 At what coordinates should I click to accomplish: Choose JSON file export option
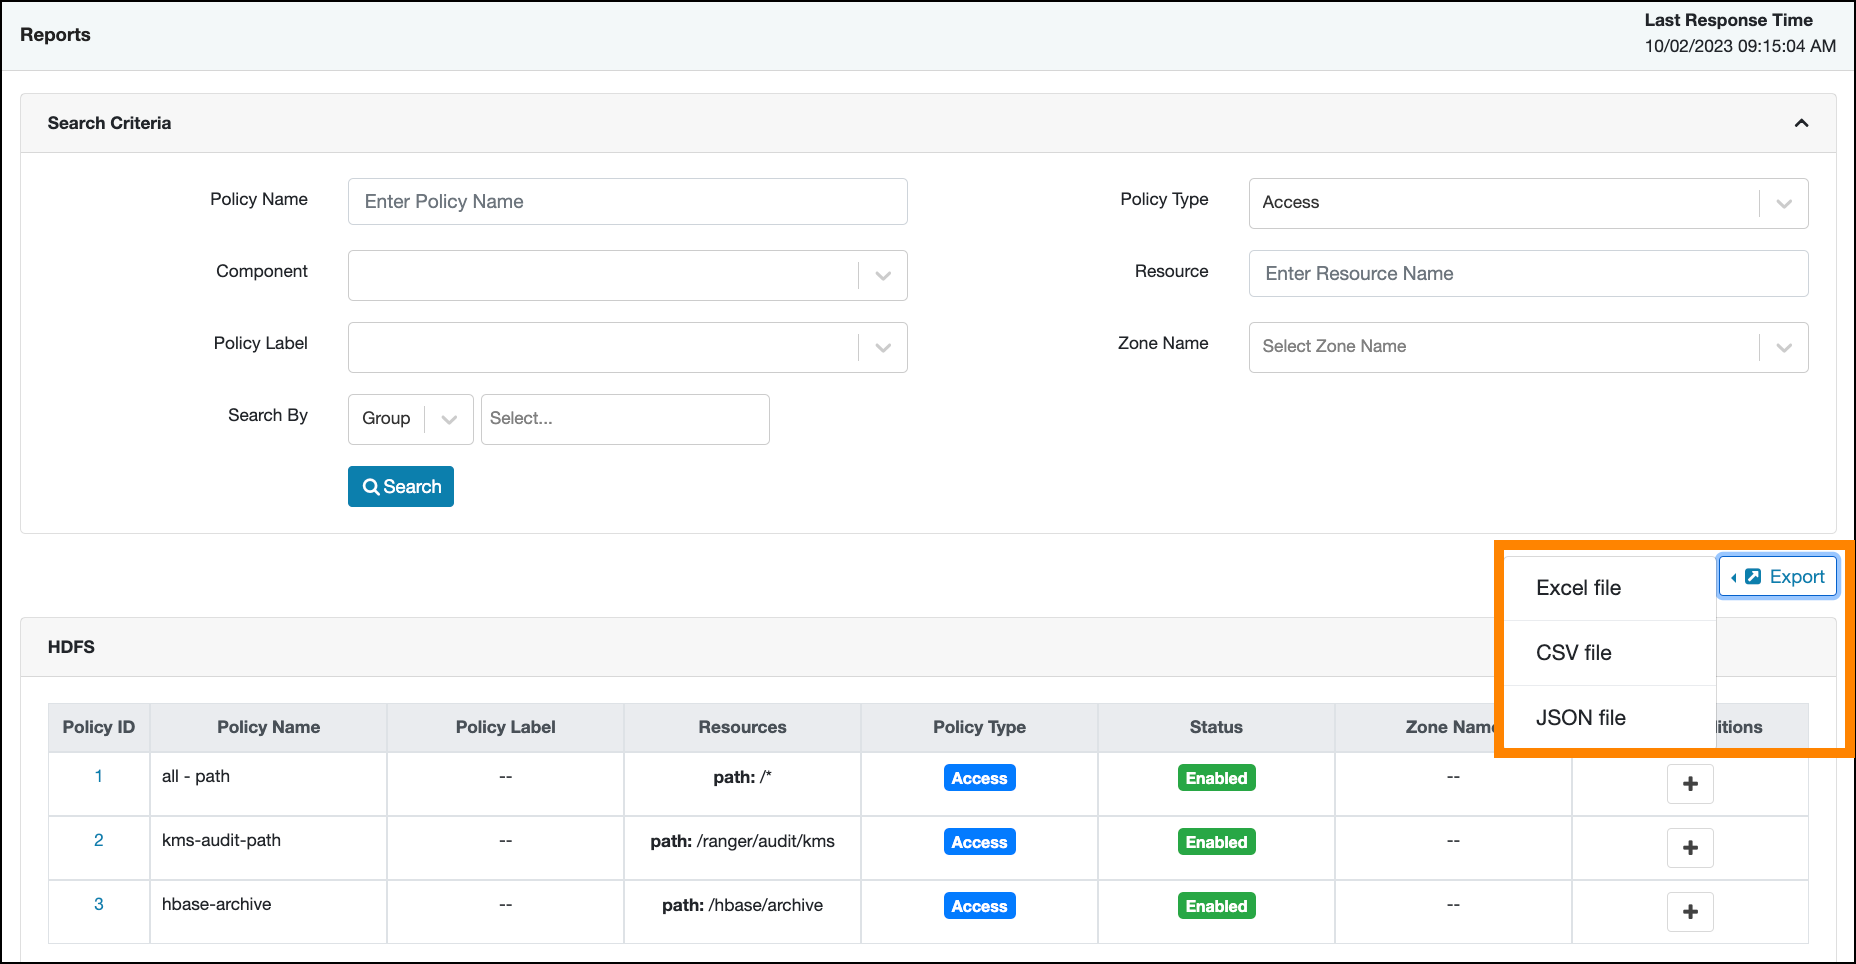[x=1580, y=718]
